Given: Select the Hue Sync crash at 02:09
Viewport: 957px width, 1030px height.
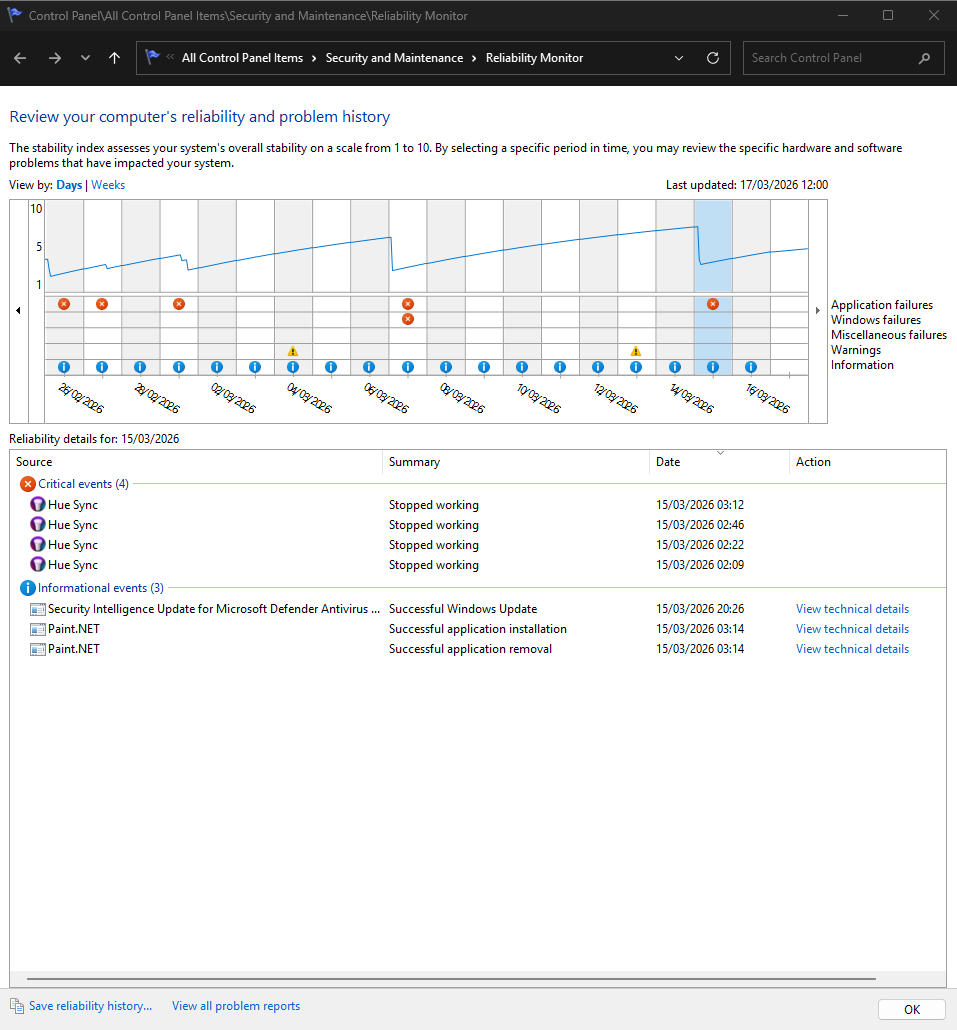Looking at the screenshot, I should tap(478, 564).
